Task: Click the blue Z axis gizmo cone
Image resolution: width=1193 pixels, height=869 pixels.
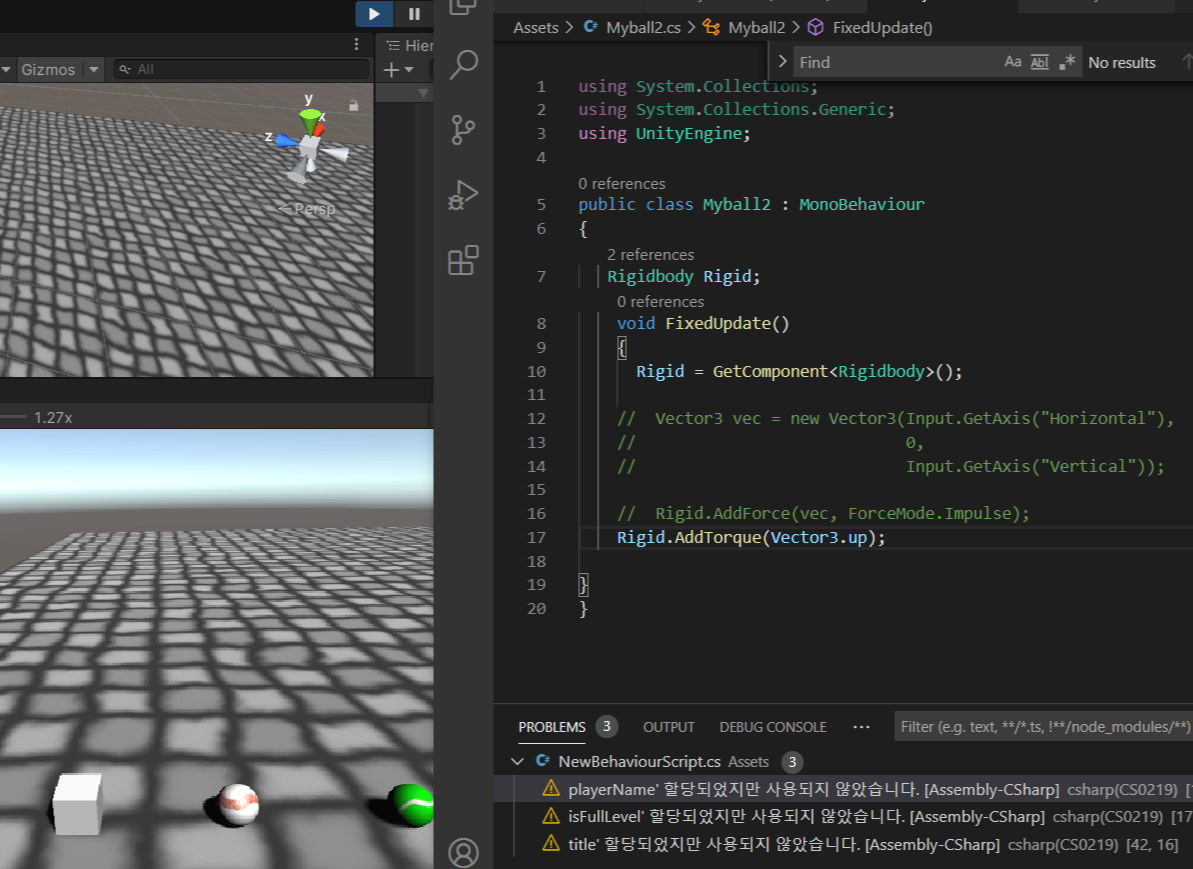Action: (286, 140)
